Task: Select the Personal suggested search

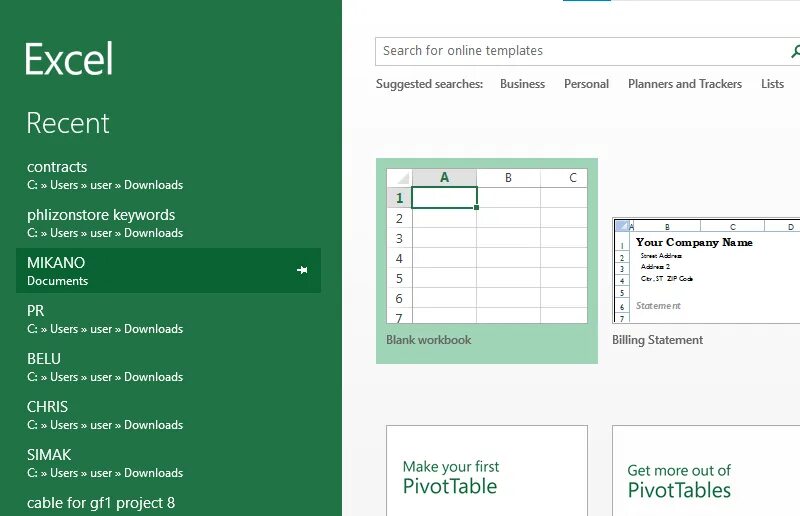Action: (586, 84)
